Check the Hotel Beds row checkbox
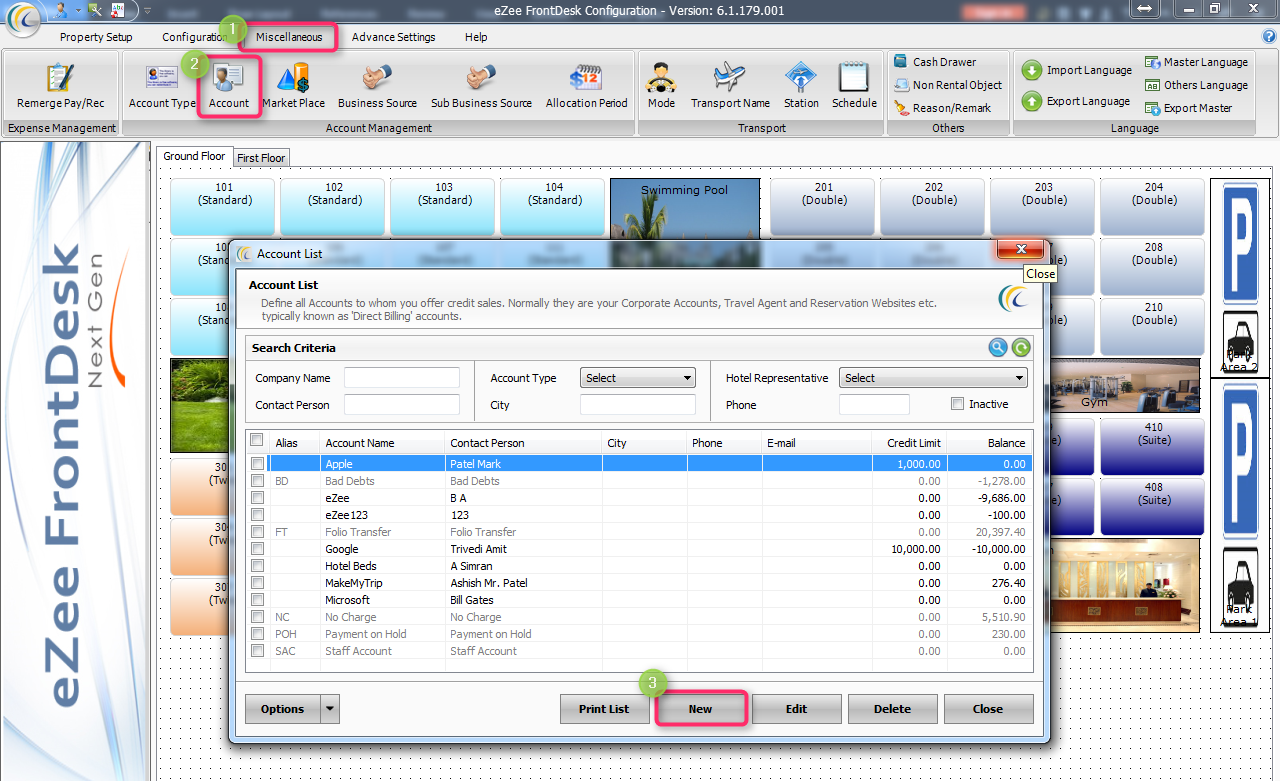1280x781 pixels. click(257, 566)
